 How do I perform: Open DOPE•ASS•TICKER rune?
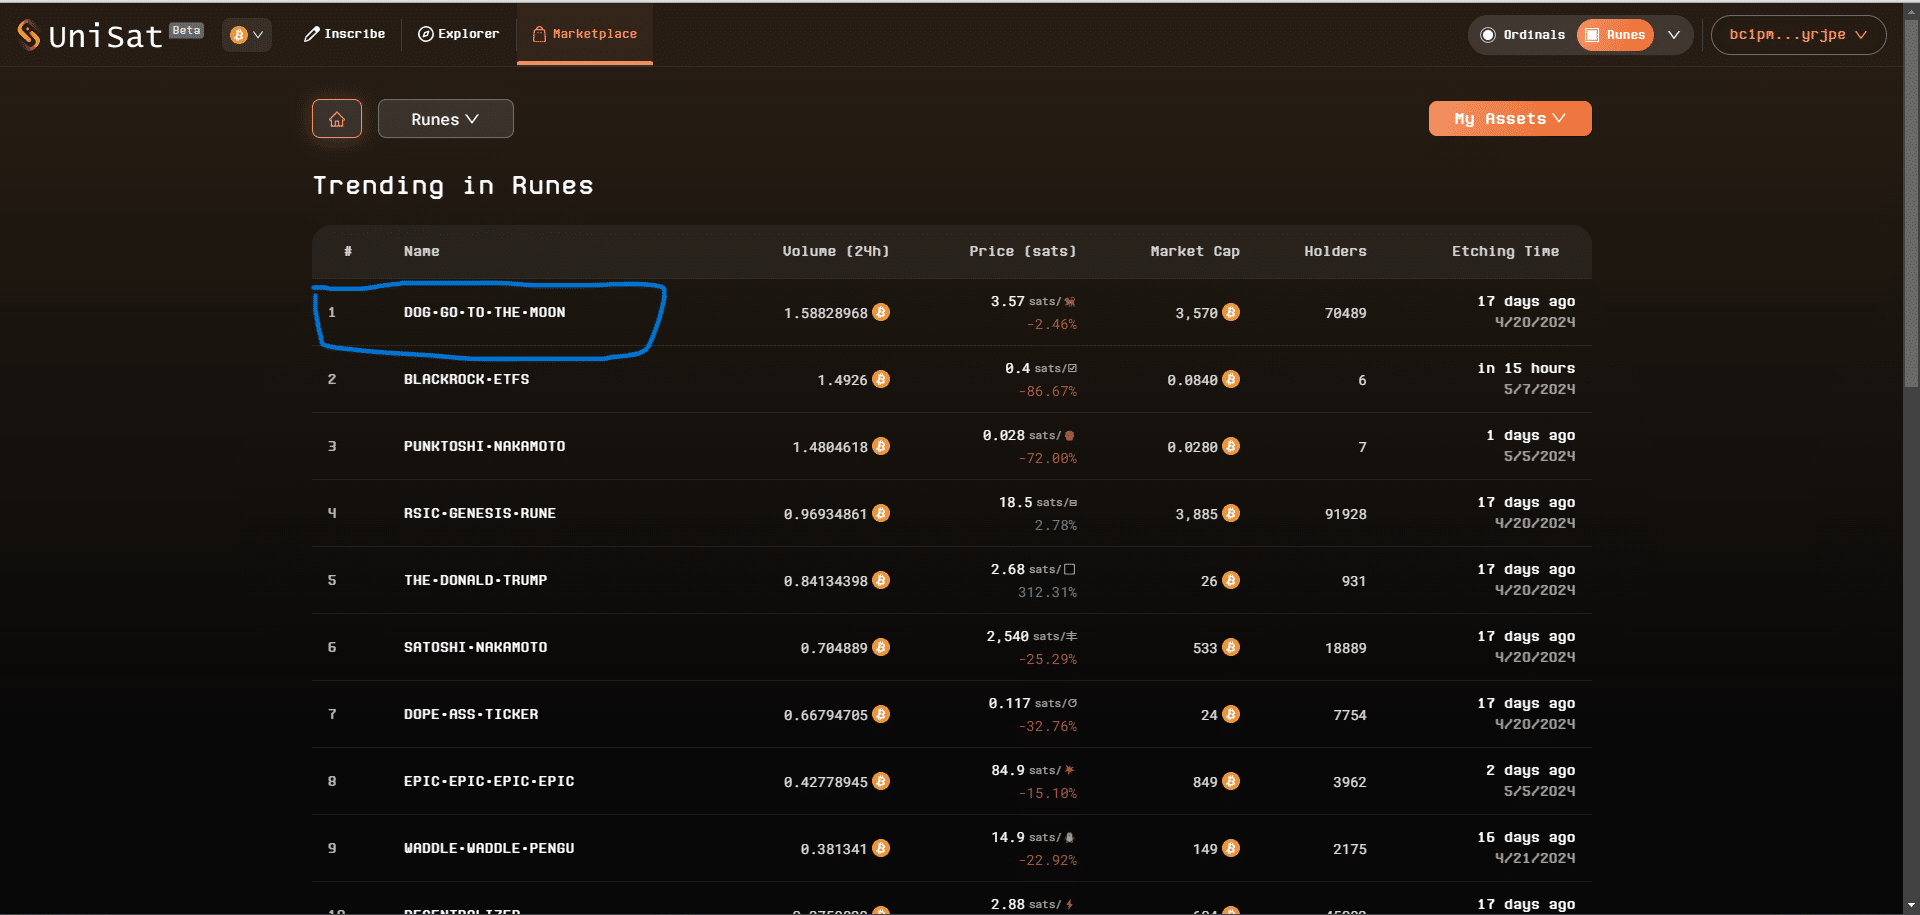(470, 714)
